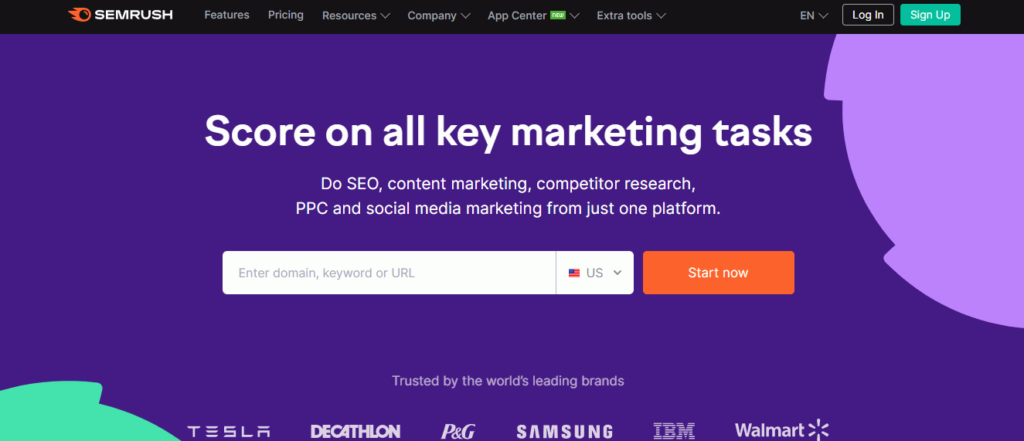The width and height of the screenshot is (1024, 441).
Task: Click the green Sign Up button
Action: point(930,15)
